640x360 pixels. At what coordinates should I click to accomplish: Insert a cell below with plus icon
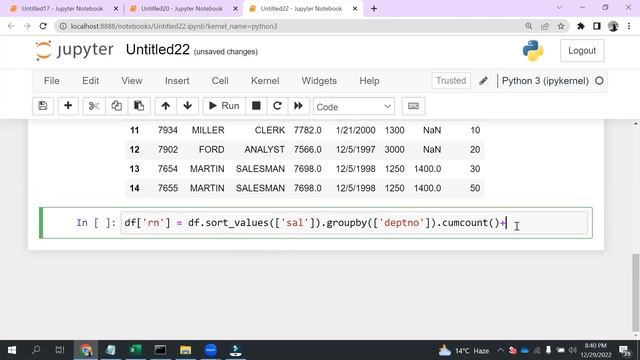pos(68,106)
